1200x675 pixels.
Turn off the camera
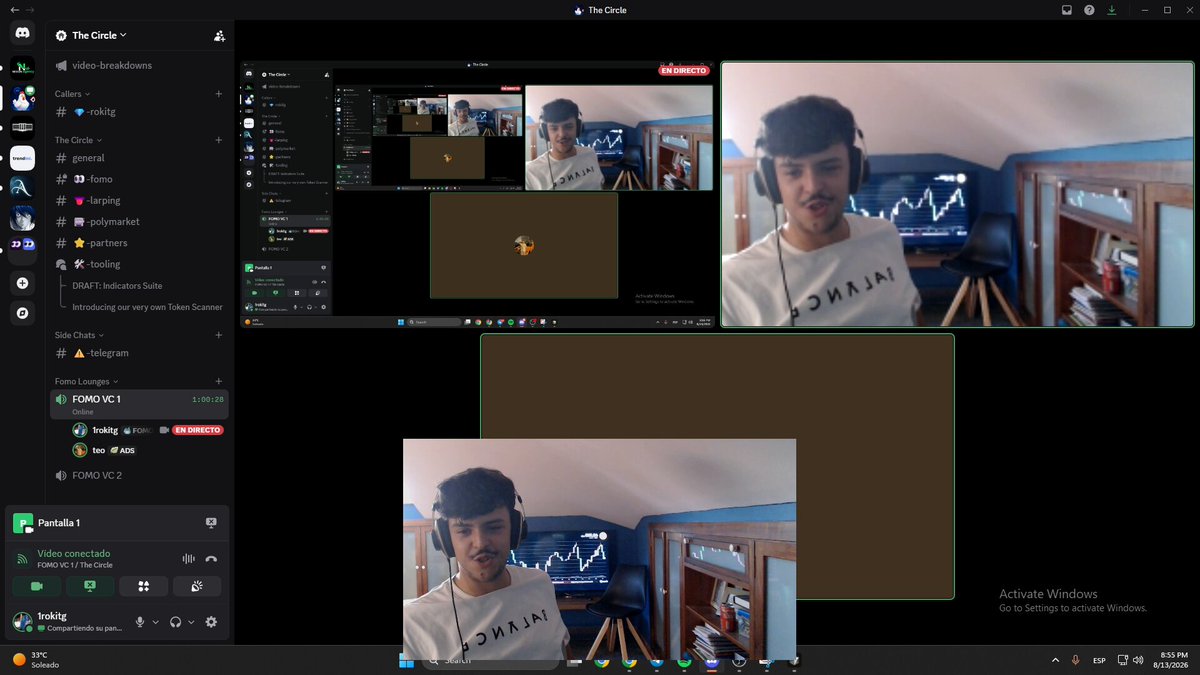point(37,586)
